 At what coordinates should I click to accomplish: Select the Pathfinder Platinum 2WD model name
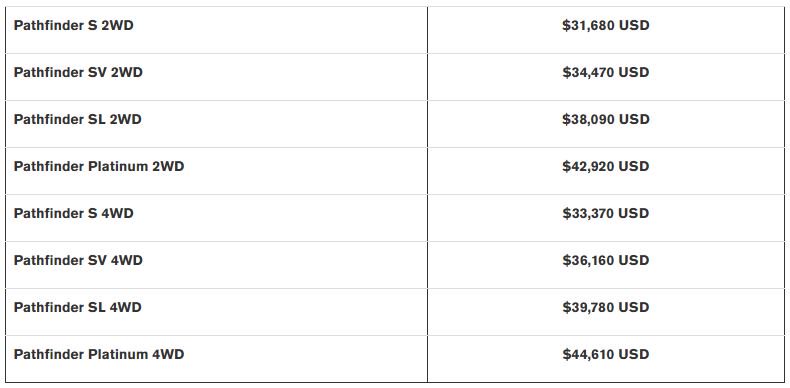[x=99, y=166]
